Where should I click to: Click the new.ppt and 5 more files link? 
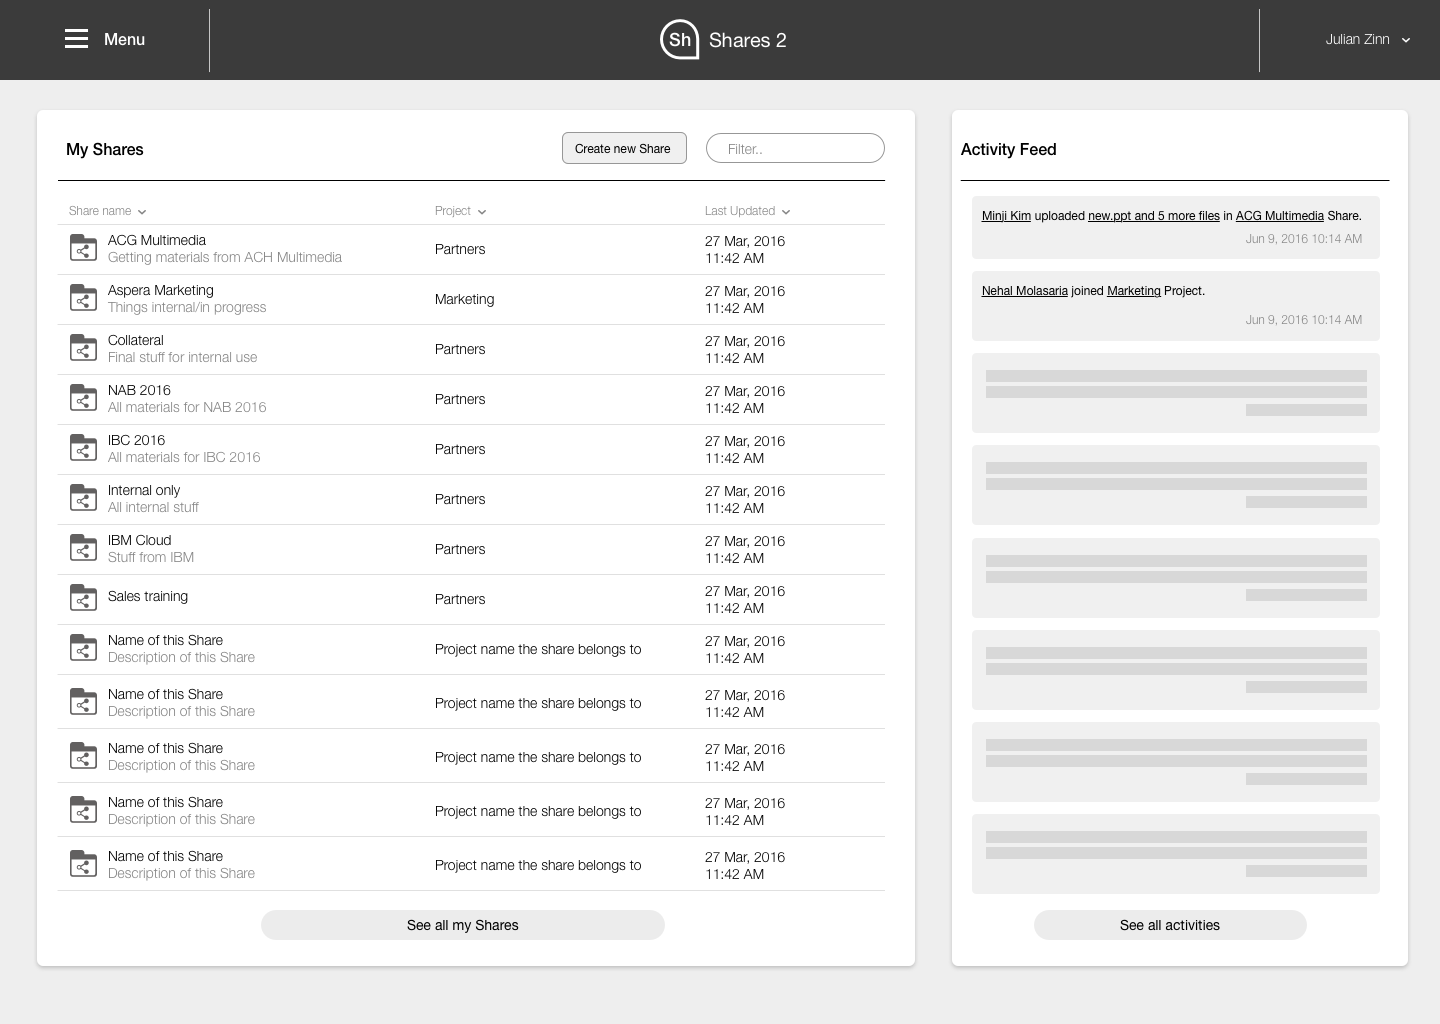pos(1154,216)
